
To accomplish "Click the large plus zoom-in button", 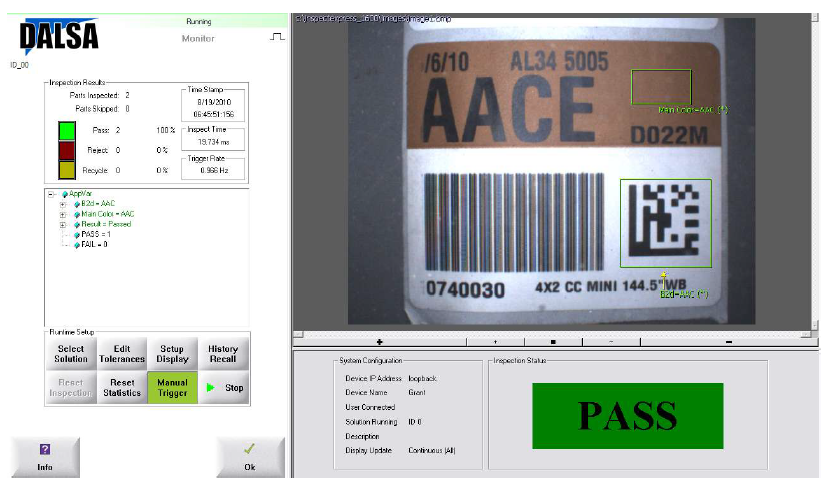I will (x=379, y=342).
